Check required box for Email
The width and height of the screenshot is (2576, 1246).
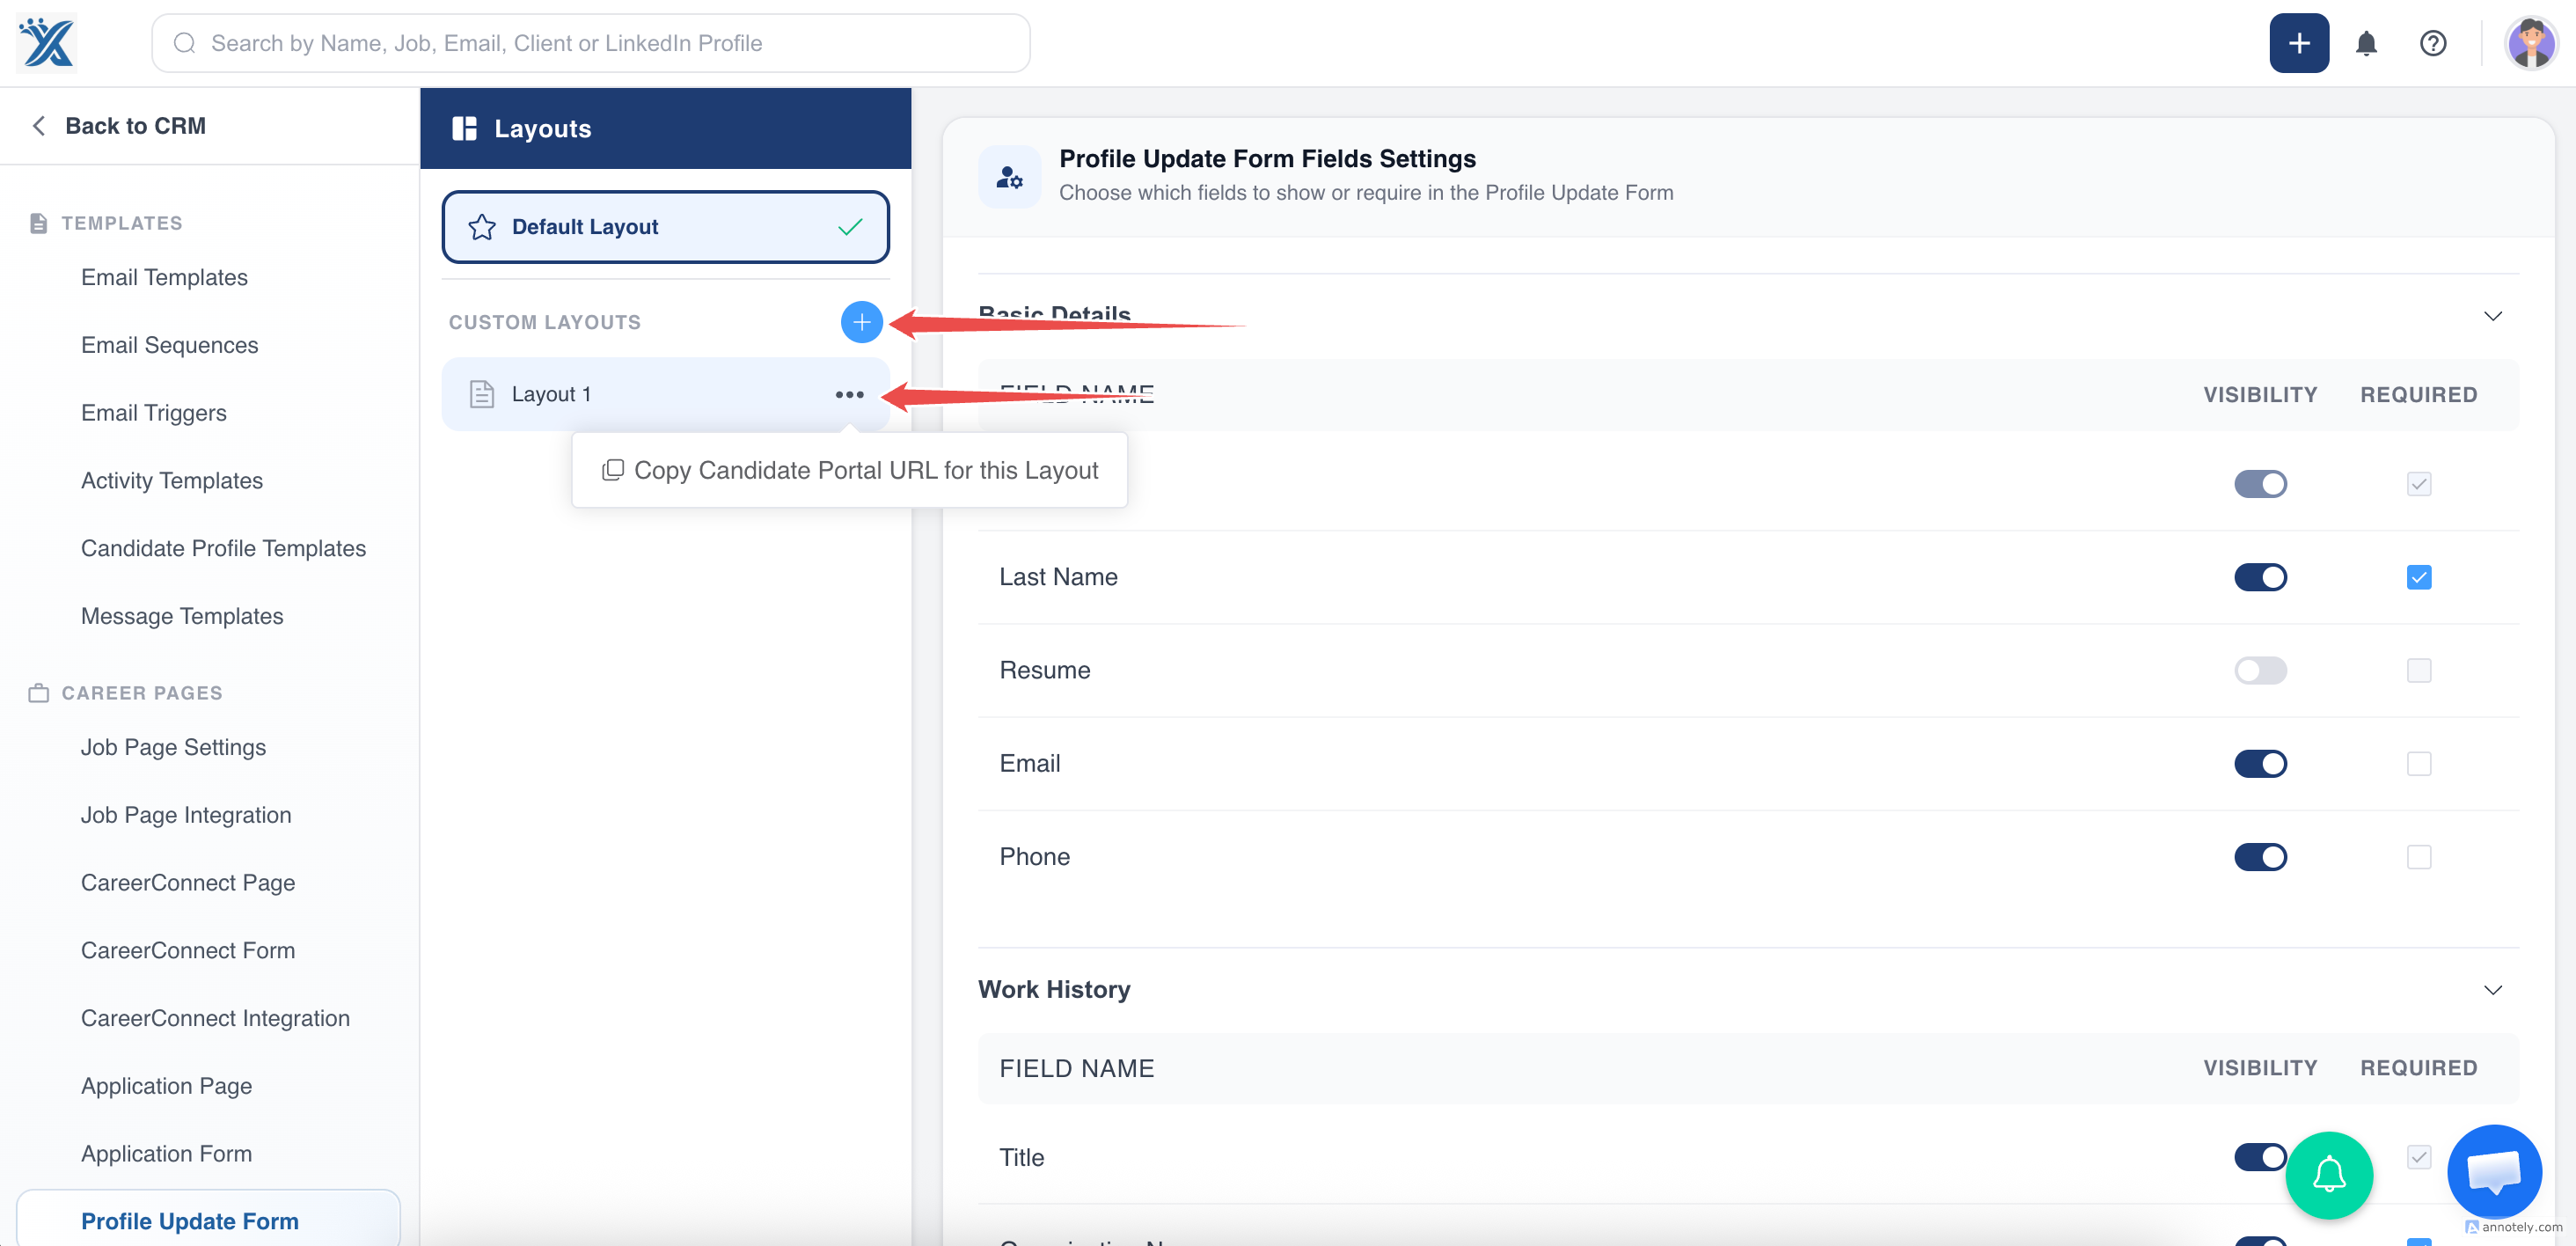[2418, 763]
